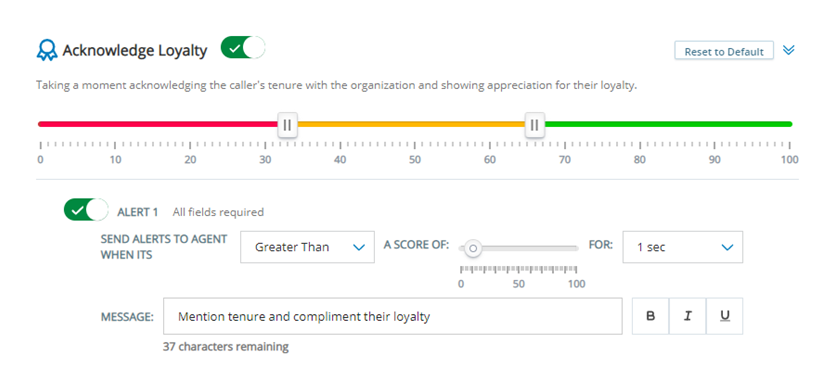
Task: Click the red segment of threshold bar
Action: point(158,124)
